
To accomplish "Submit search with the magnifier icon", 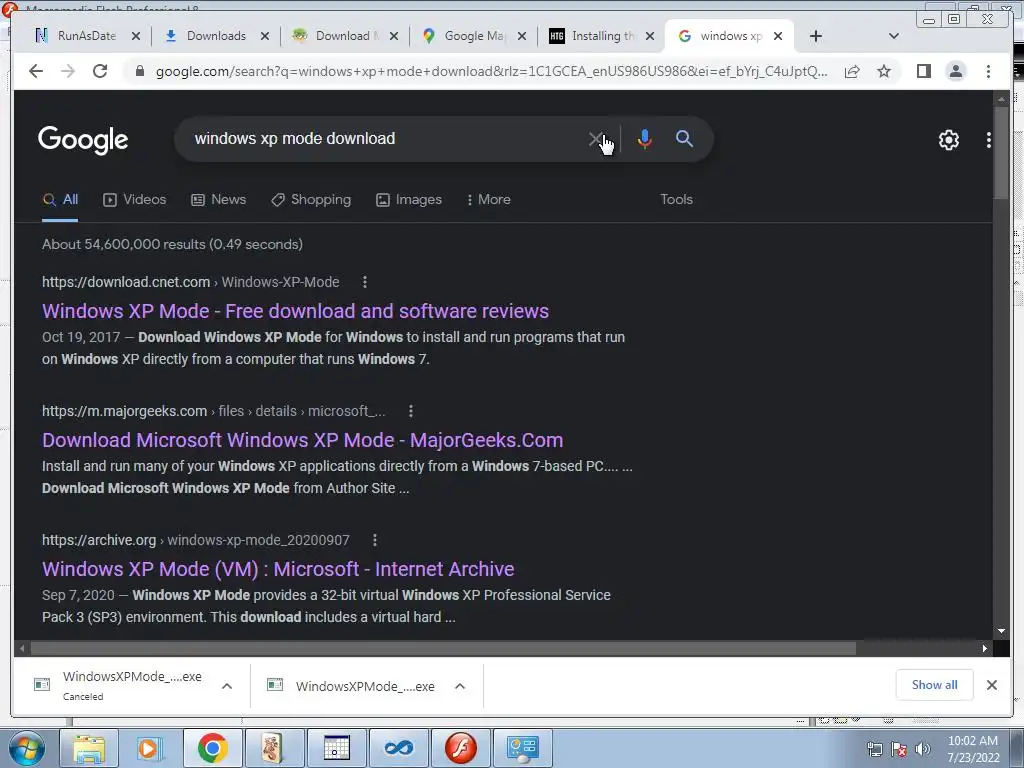I will point(684,138).
